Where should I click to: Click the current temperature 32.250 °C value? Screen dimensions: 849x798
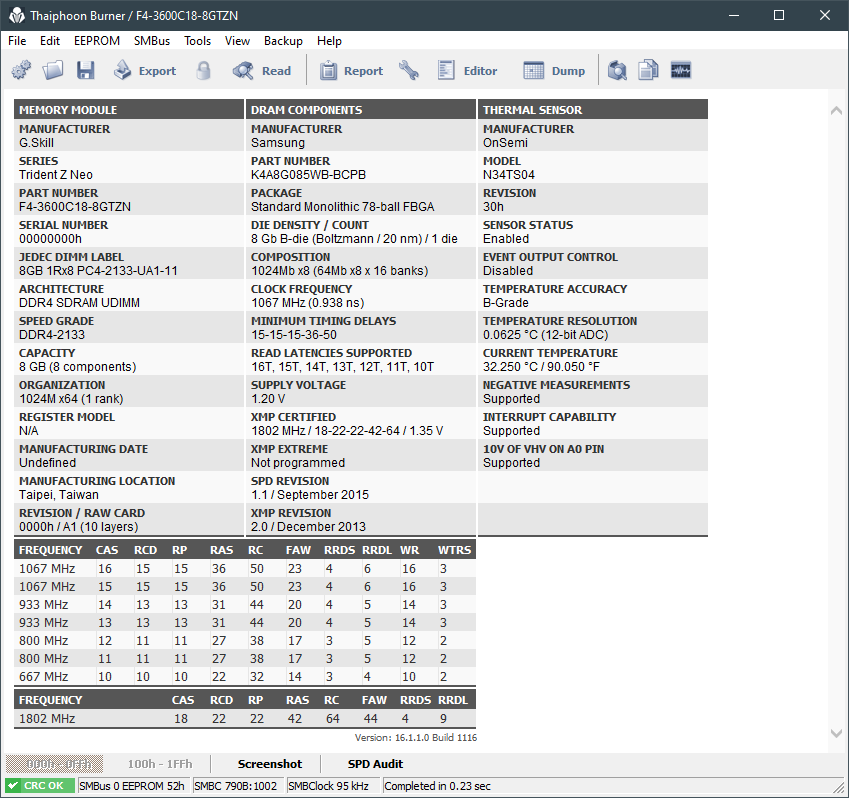pos(541,367)
